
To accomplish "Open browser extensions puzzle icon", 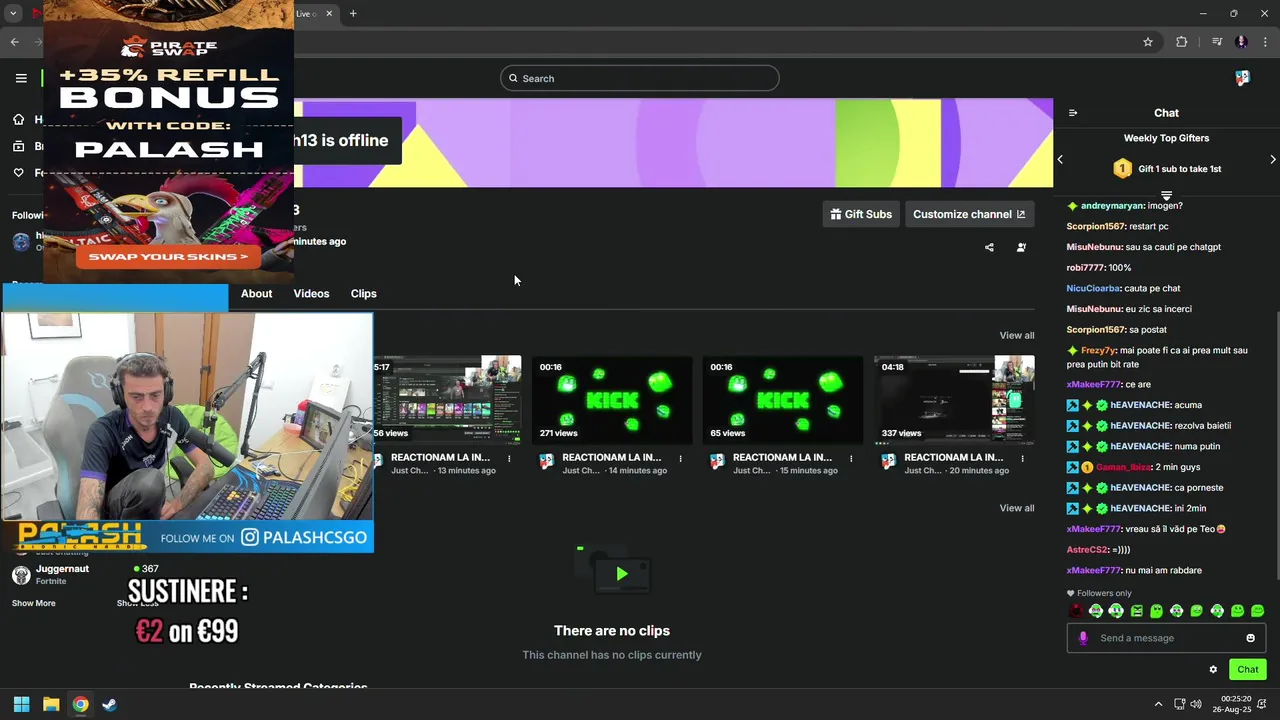I will pos(1182,42).
